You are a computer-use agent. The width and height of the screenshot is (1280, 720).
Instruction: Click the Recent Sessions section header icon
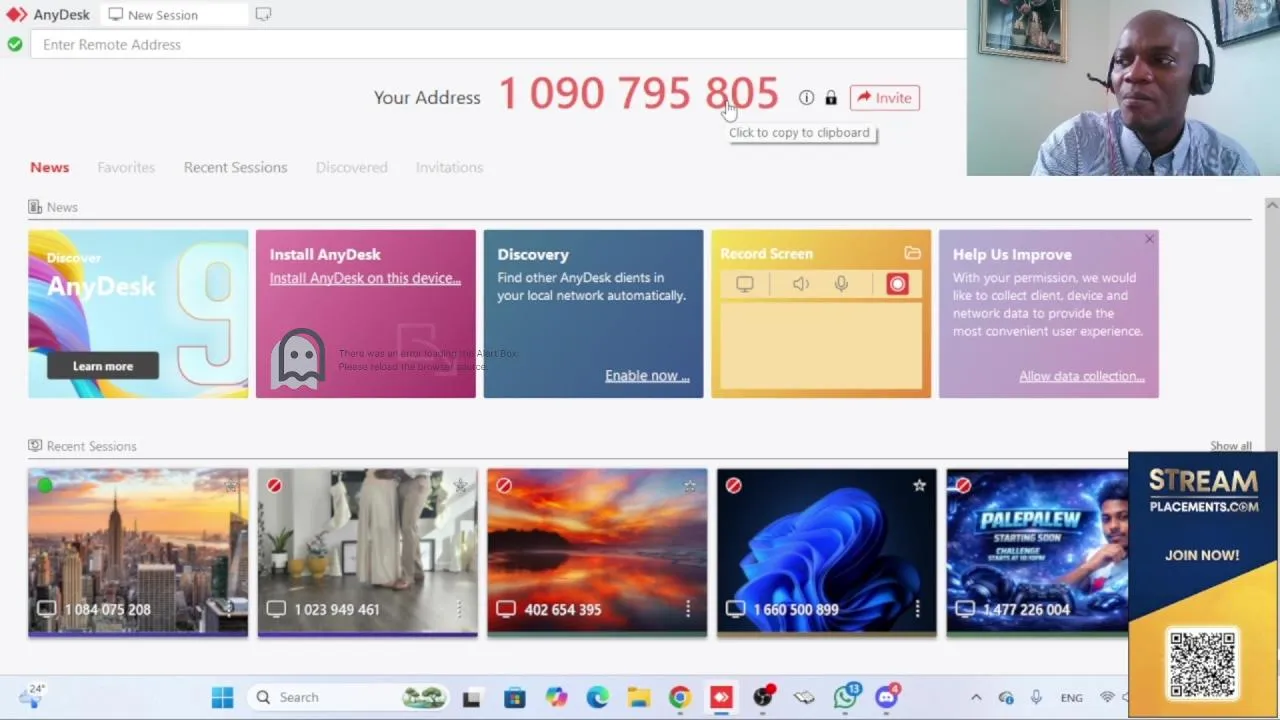pyautogui.click(x=35, y=446)
